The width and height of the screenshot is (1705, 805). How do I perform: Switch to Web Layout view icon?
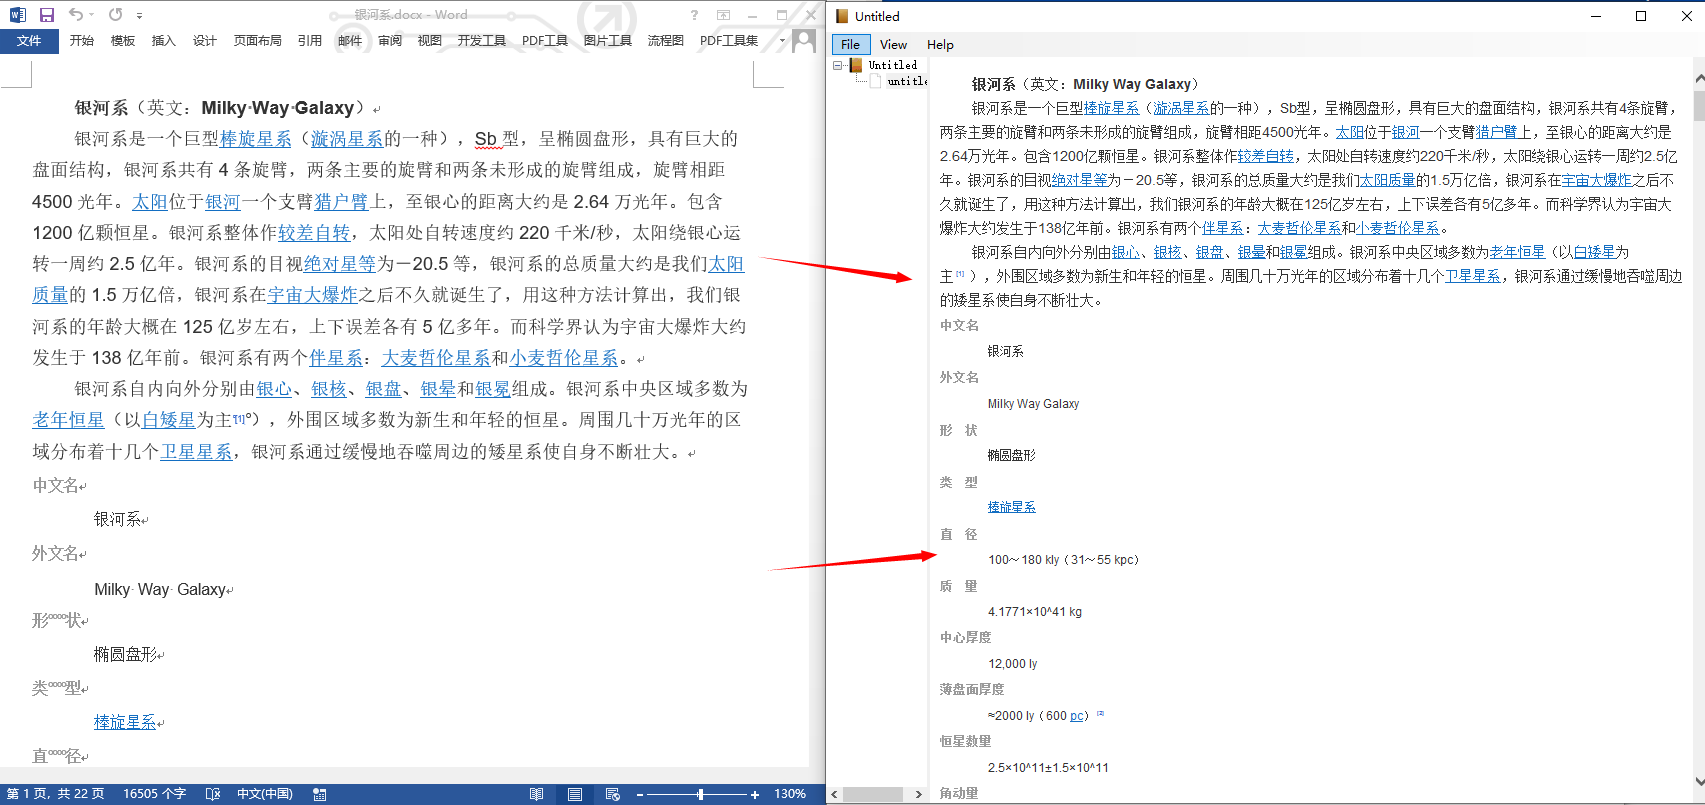click(613, 794)
